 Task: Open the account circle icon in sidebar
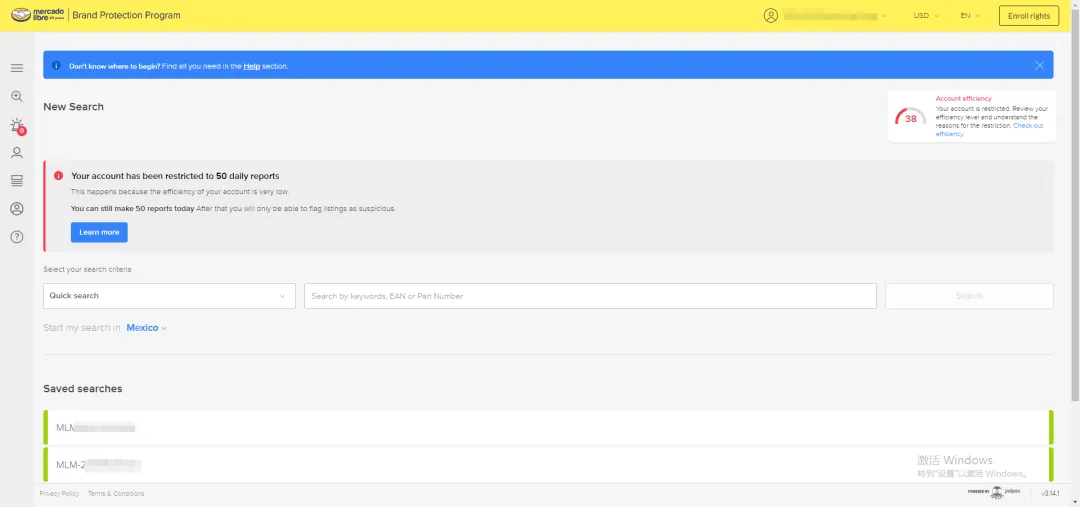coord(17,209)
